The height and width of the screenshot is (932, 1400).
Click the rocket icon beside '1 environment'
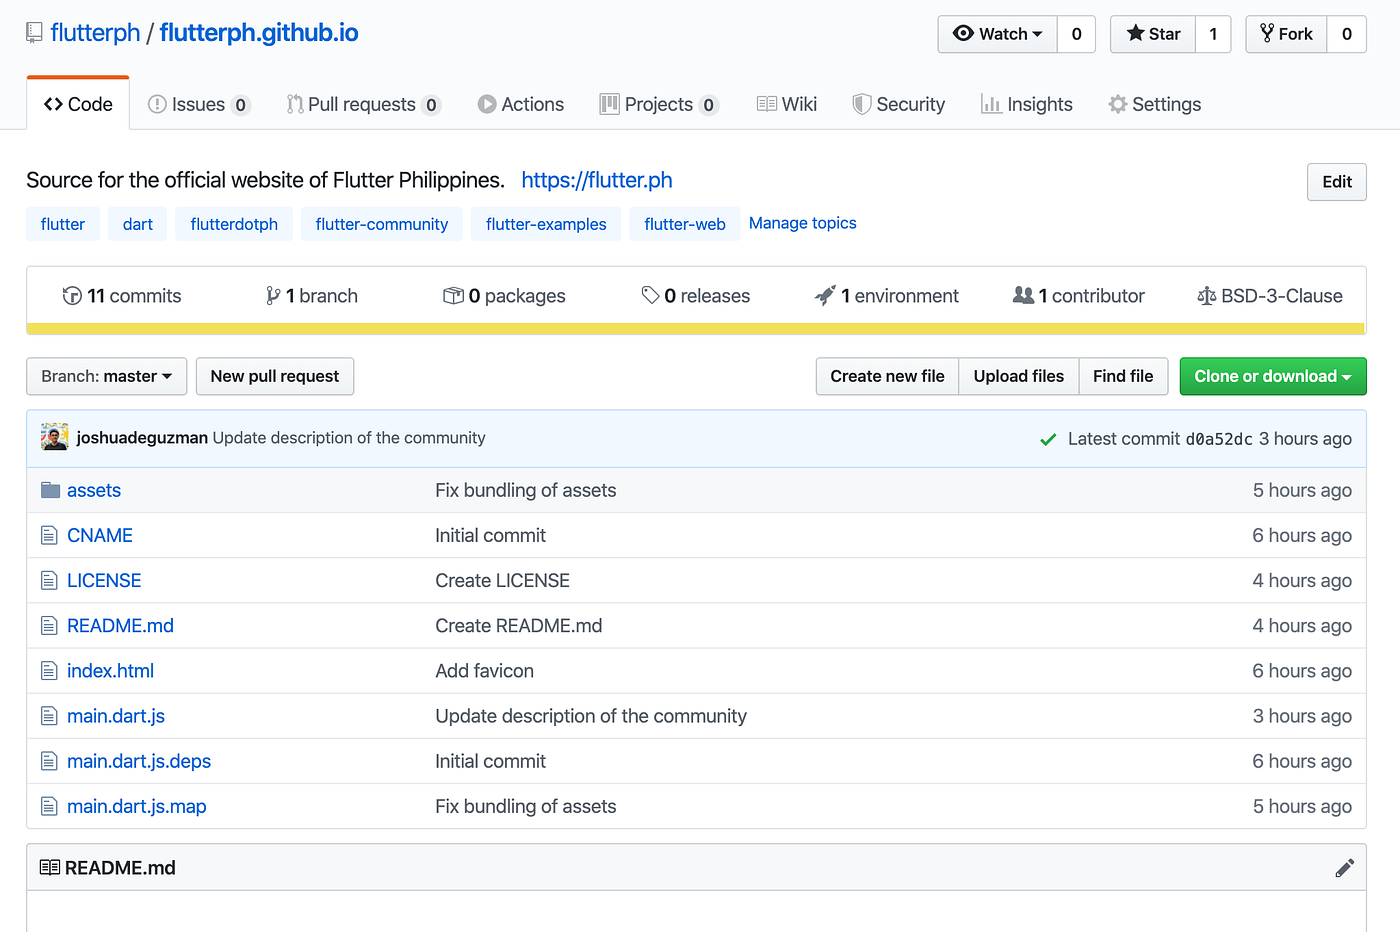(824, 295)
